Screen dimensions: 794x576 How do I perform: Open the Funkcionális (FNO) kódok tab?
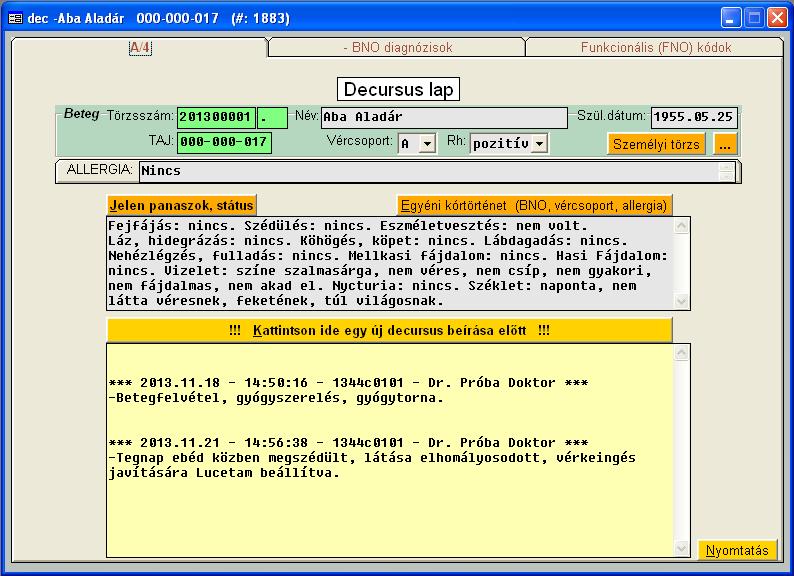coord(655,47)
